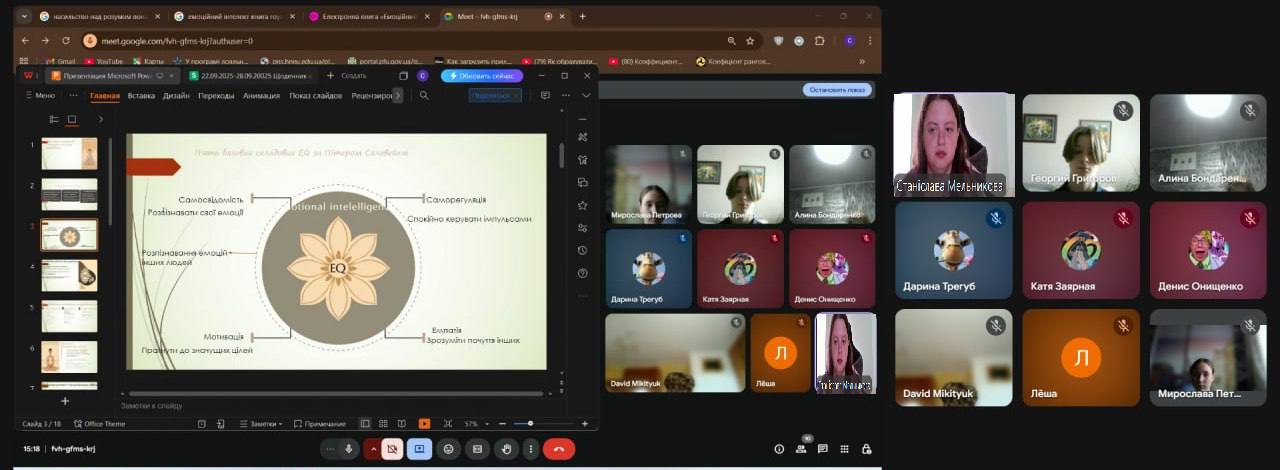
Task: Open the zoom percentage dropdown at 57%
Action: [x=473, y=424]
